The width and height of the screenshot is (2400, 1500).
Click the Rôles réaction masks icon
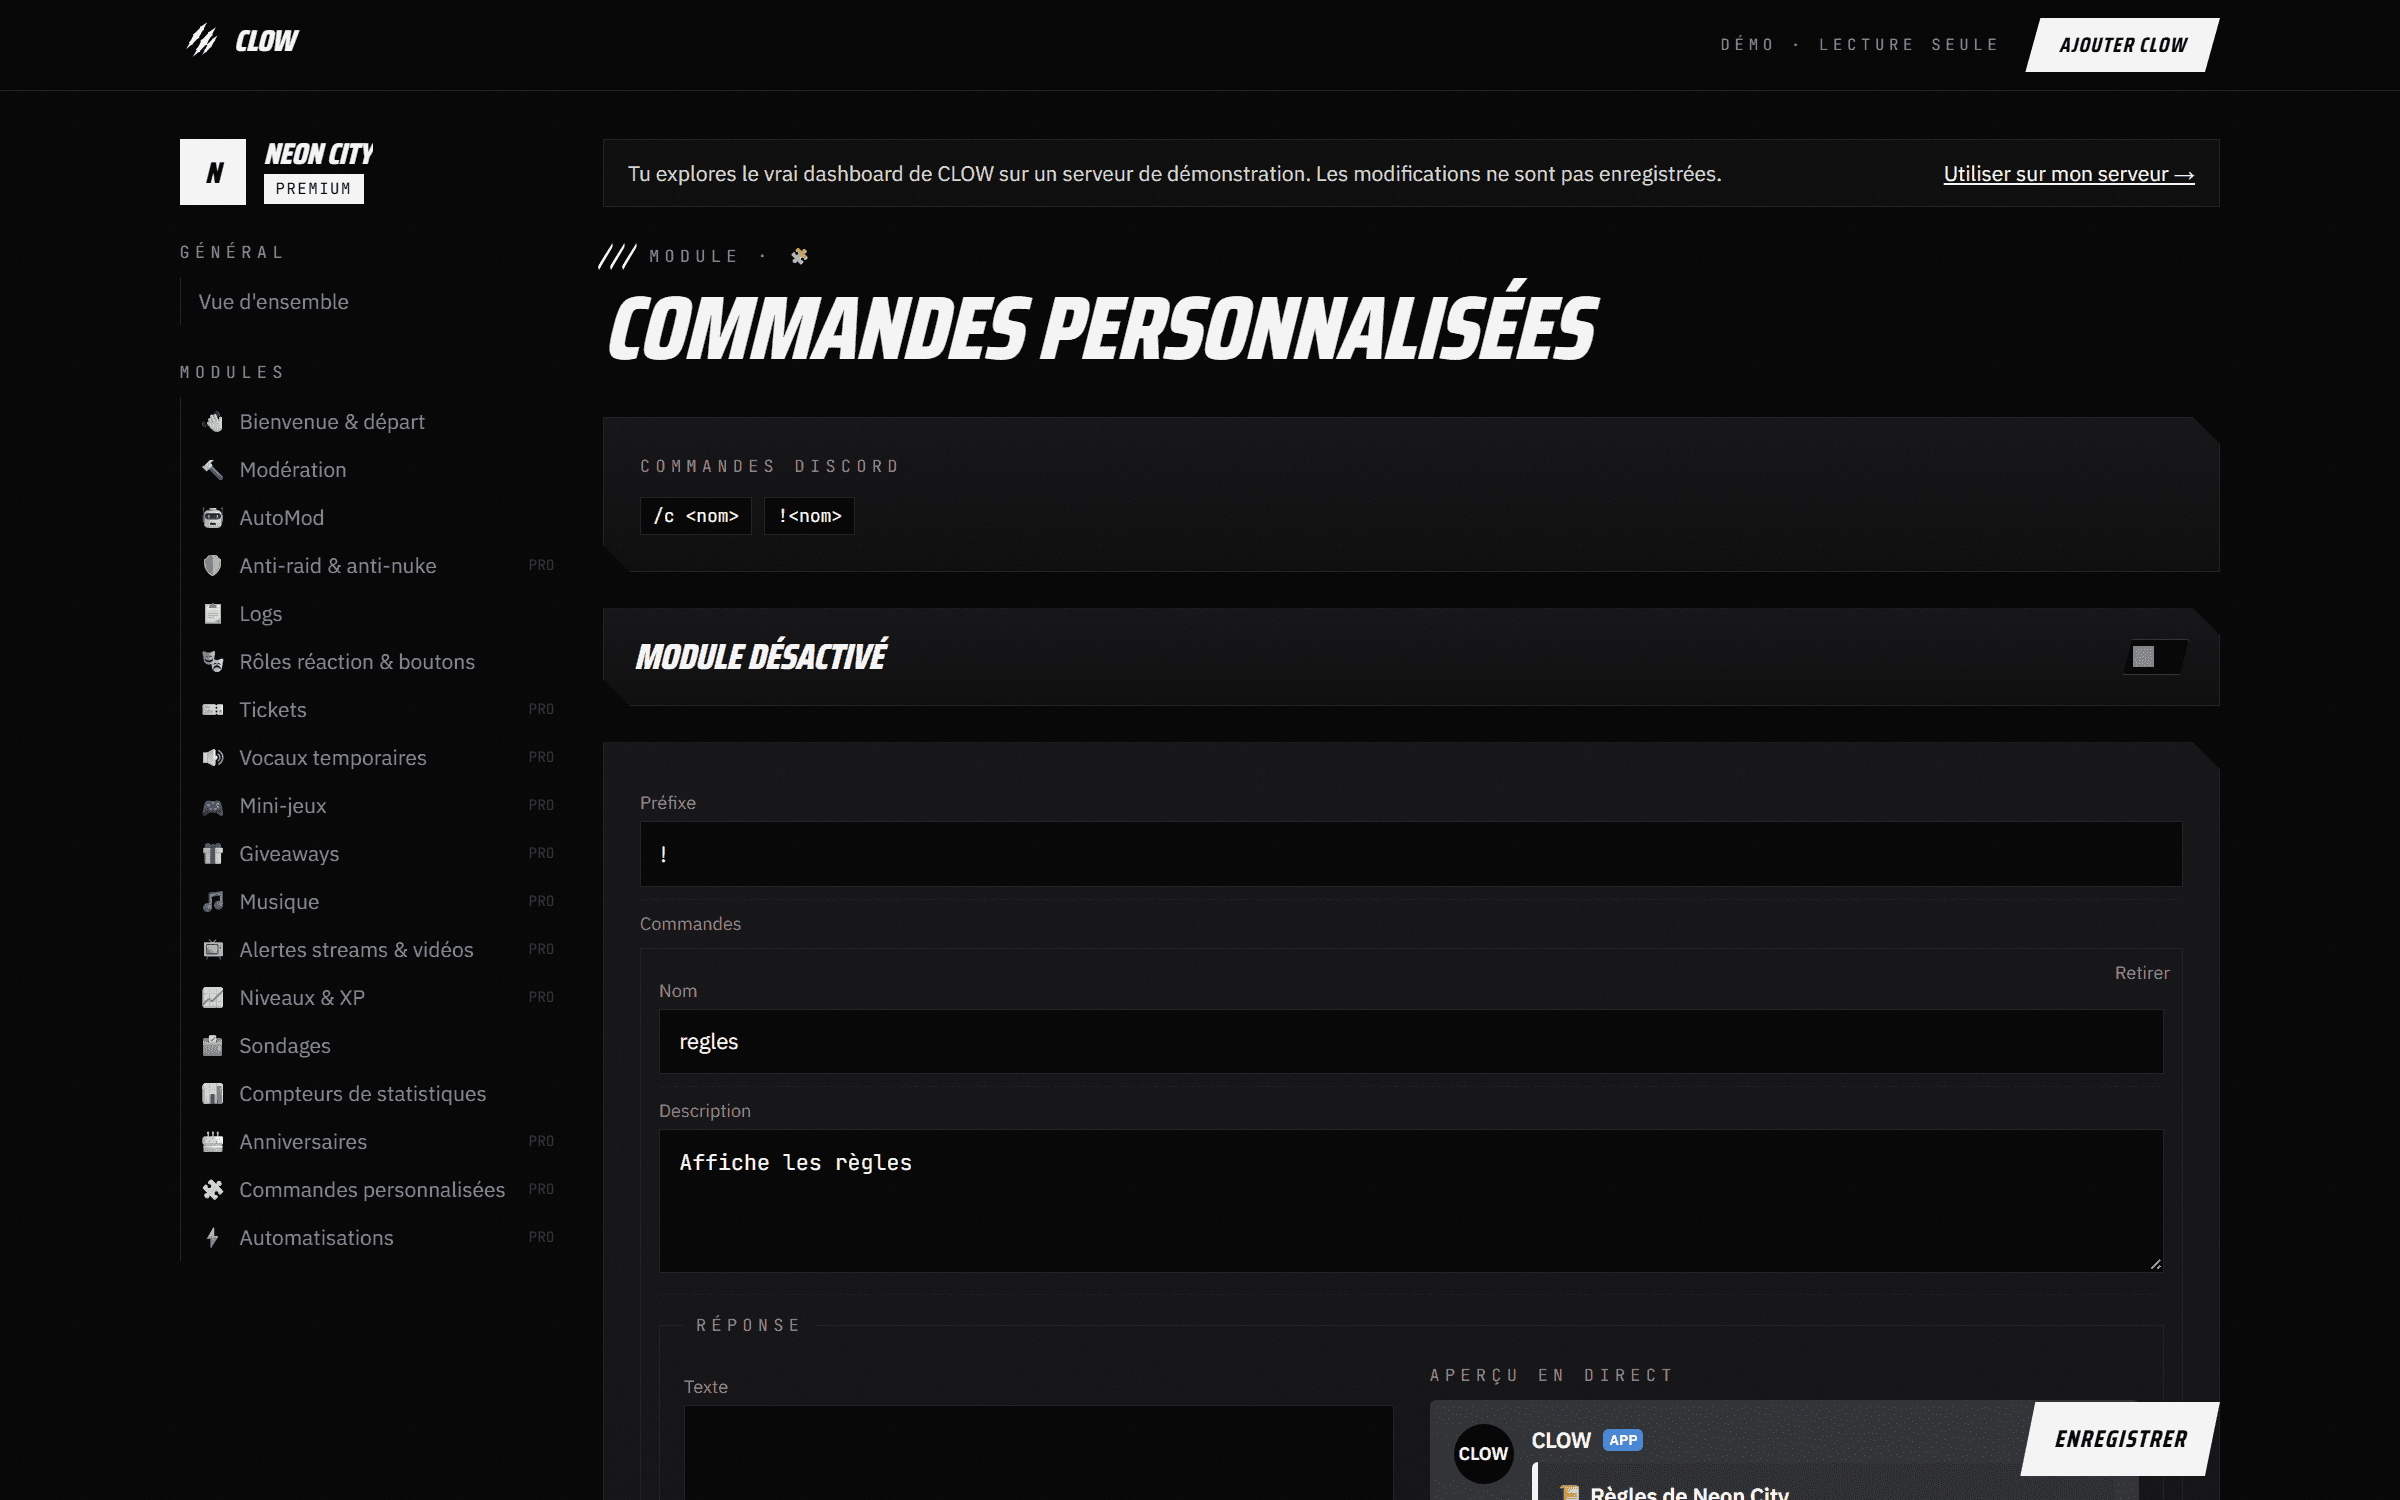tap(213, 662)
